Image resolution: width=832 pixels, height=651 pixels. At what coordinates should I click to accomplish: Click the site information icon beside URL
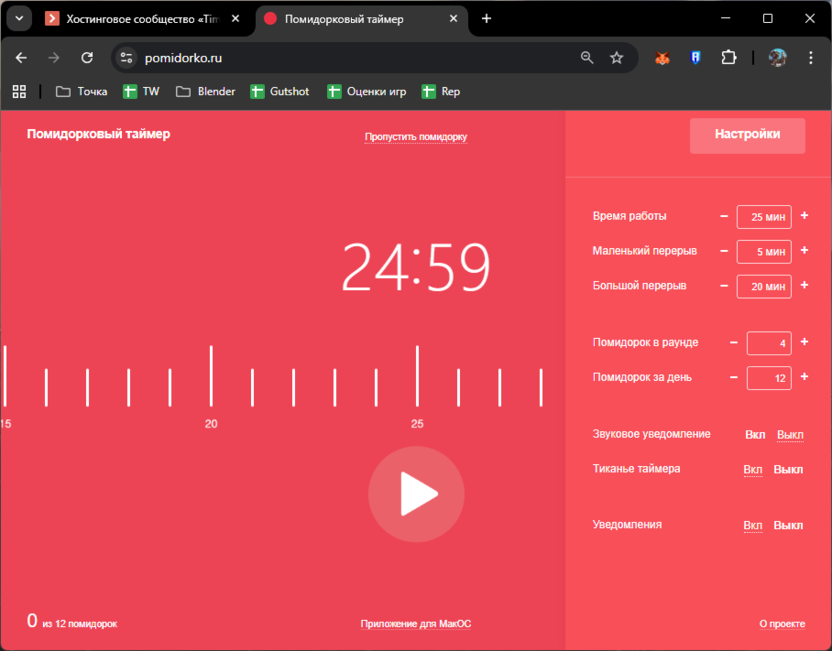[126, 57]
